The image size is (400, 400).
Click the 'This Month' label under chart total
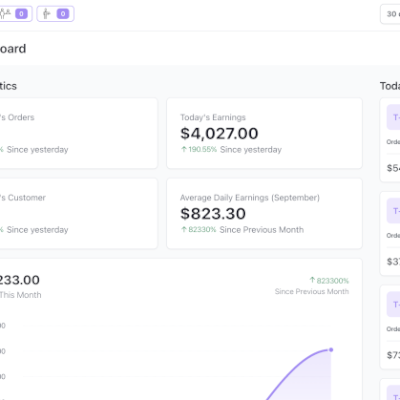click(x=21, y=295)
